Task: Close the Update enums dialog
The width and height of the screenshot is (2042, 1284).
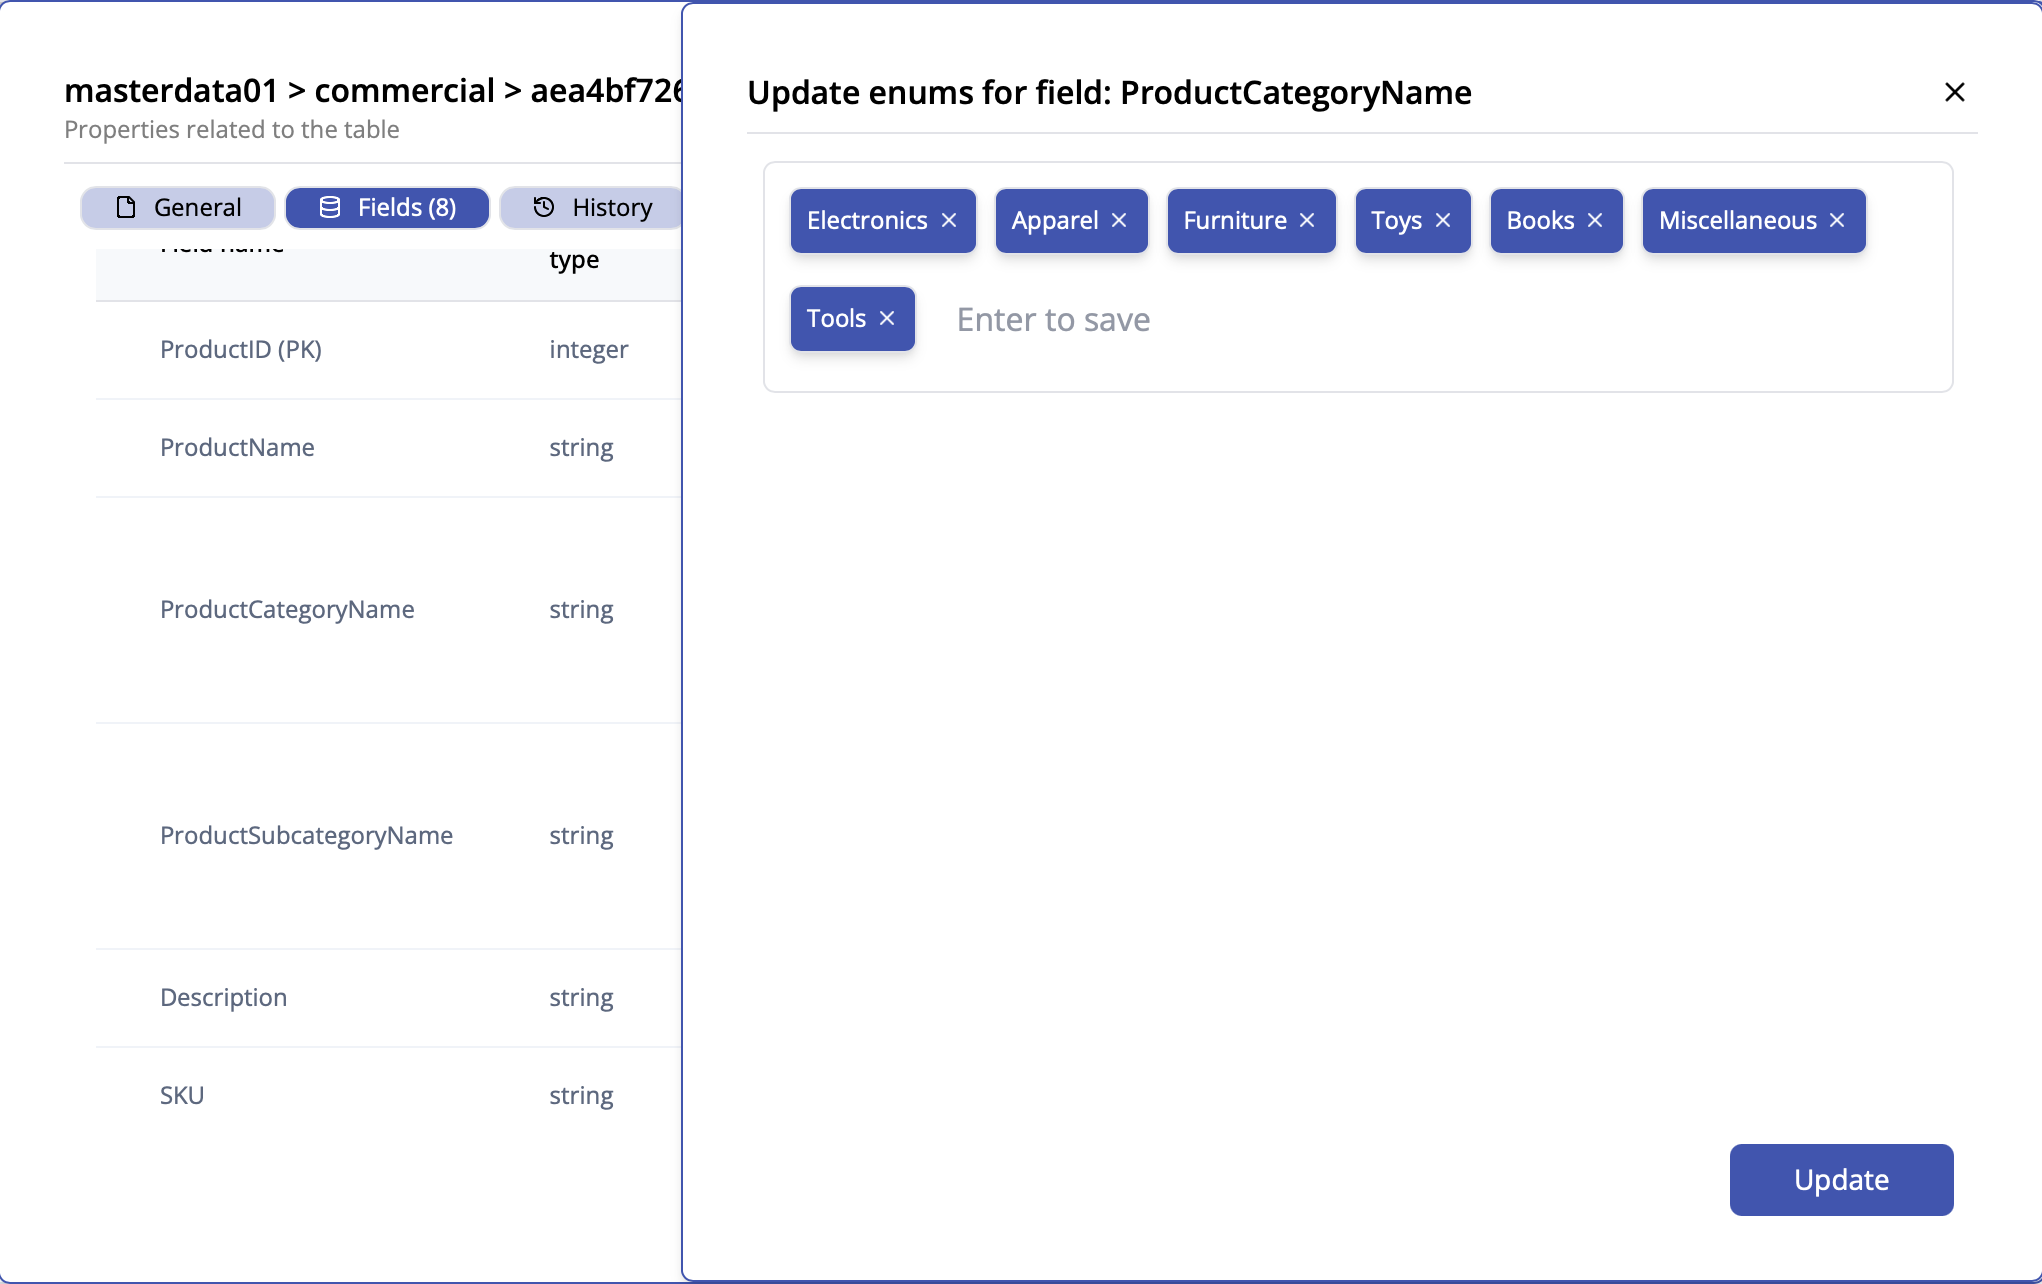Action: [1955, 92]
